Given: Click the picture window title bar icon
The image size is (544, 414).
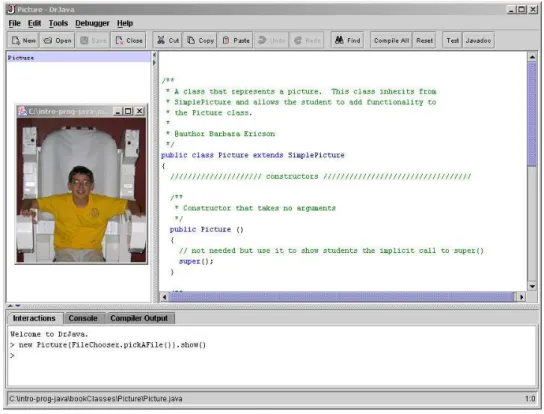Looking at the screenshot, I should [x=23, y=111].
